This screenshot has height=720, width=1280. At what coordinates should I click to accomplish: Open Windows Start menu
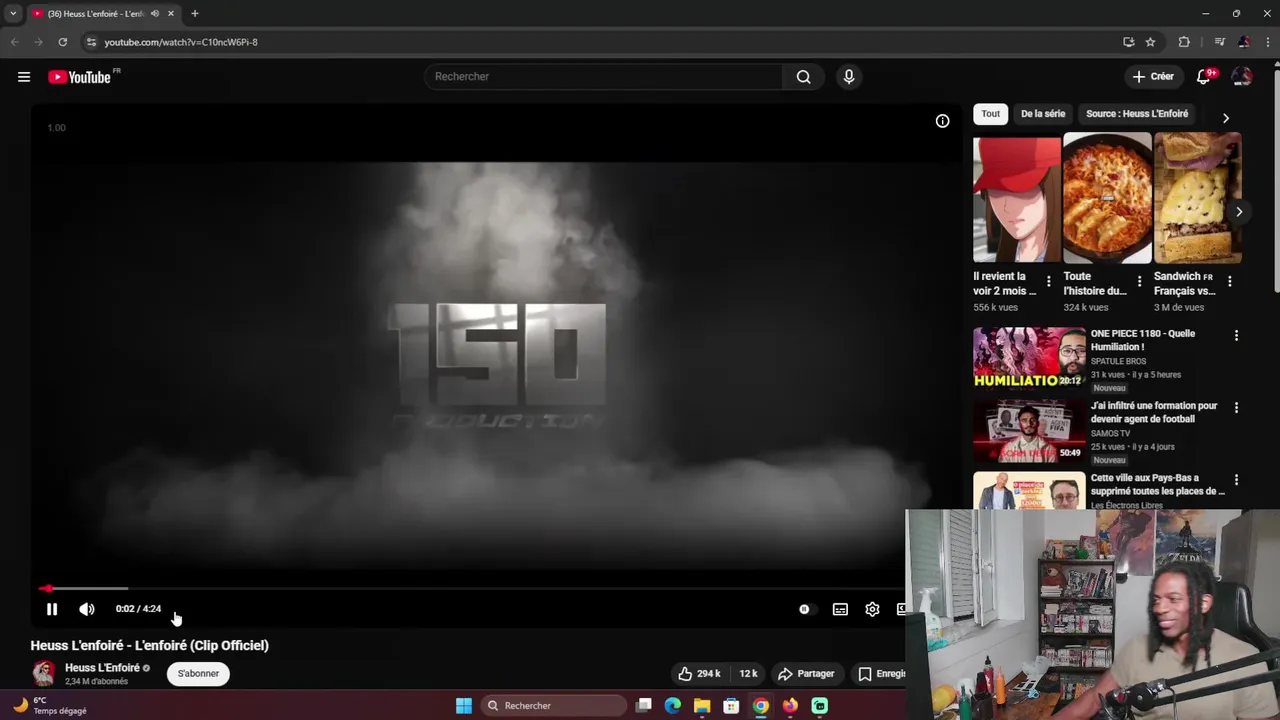tap(464, 706)
